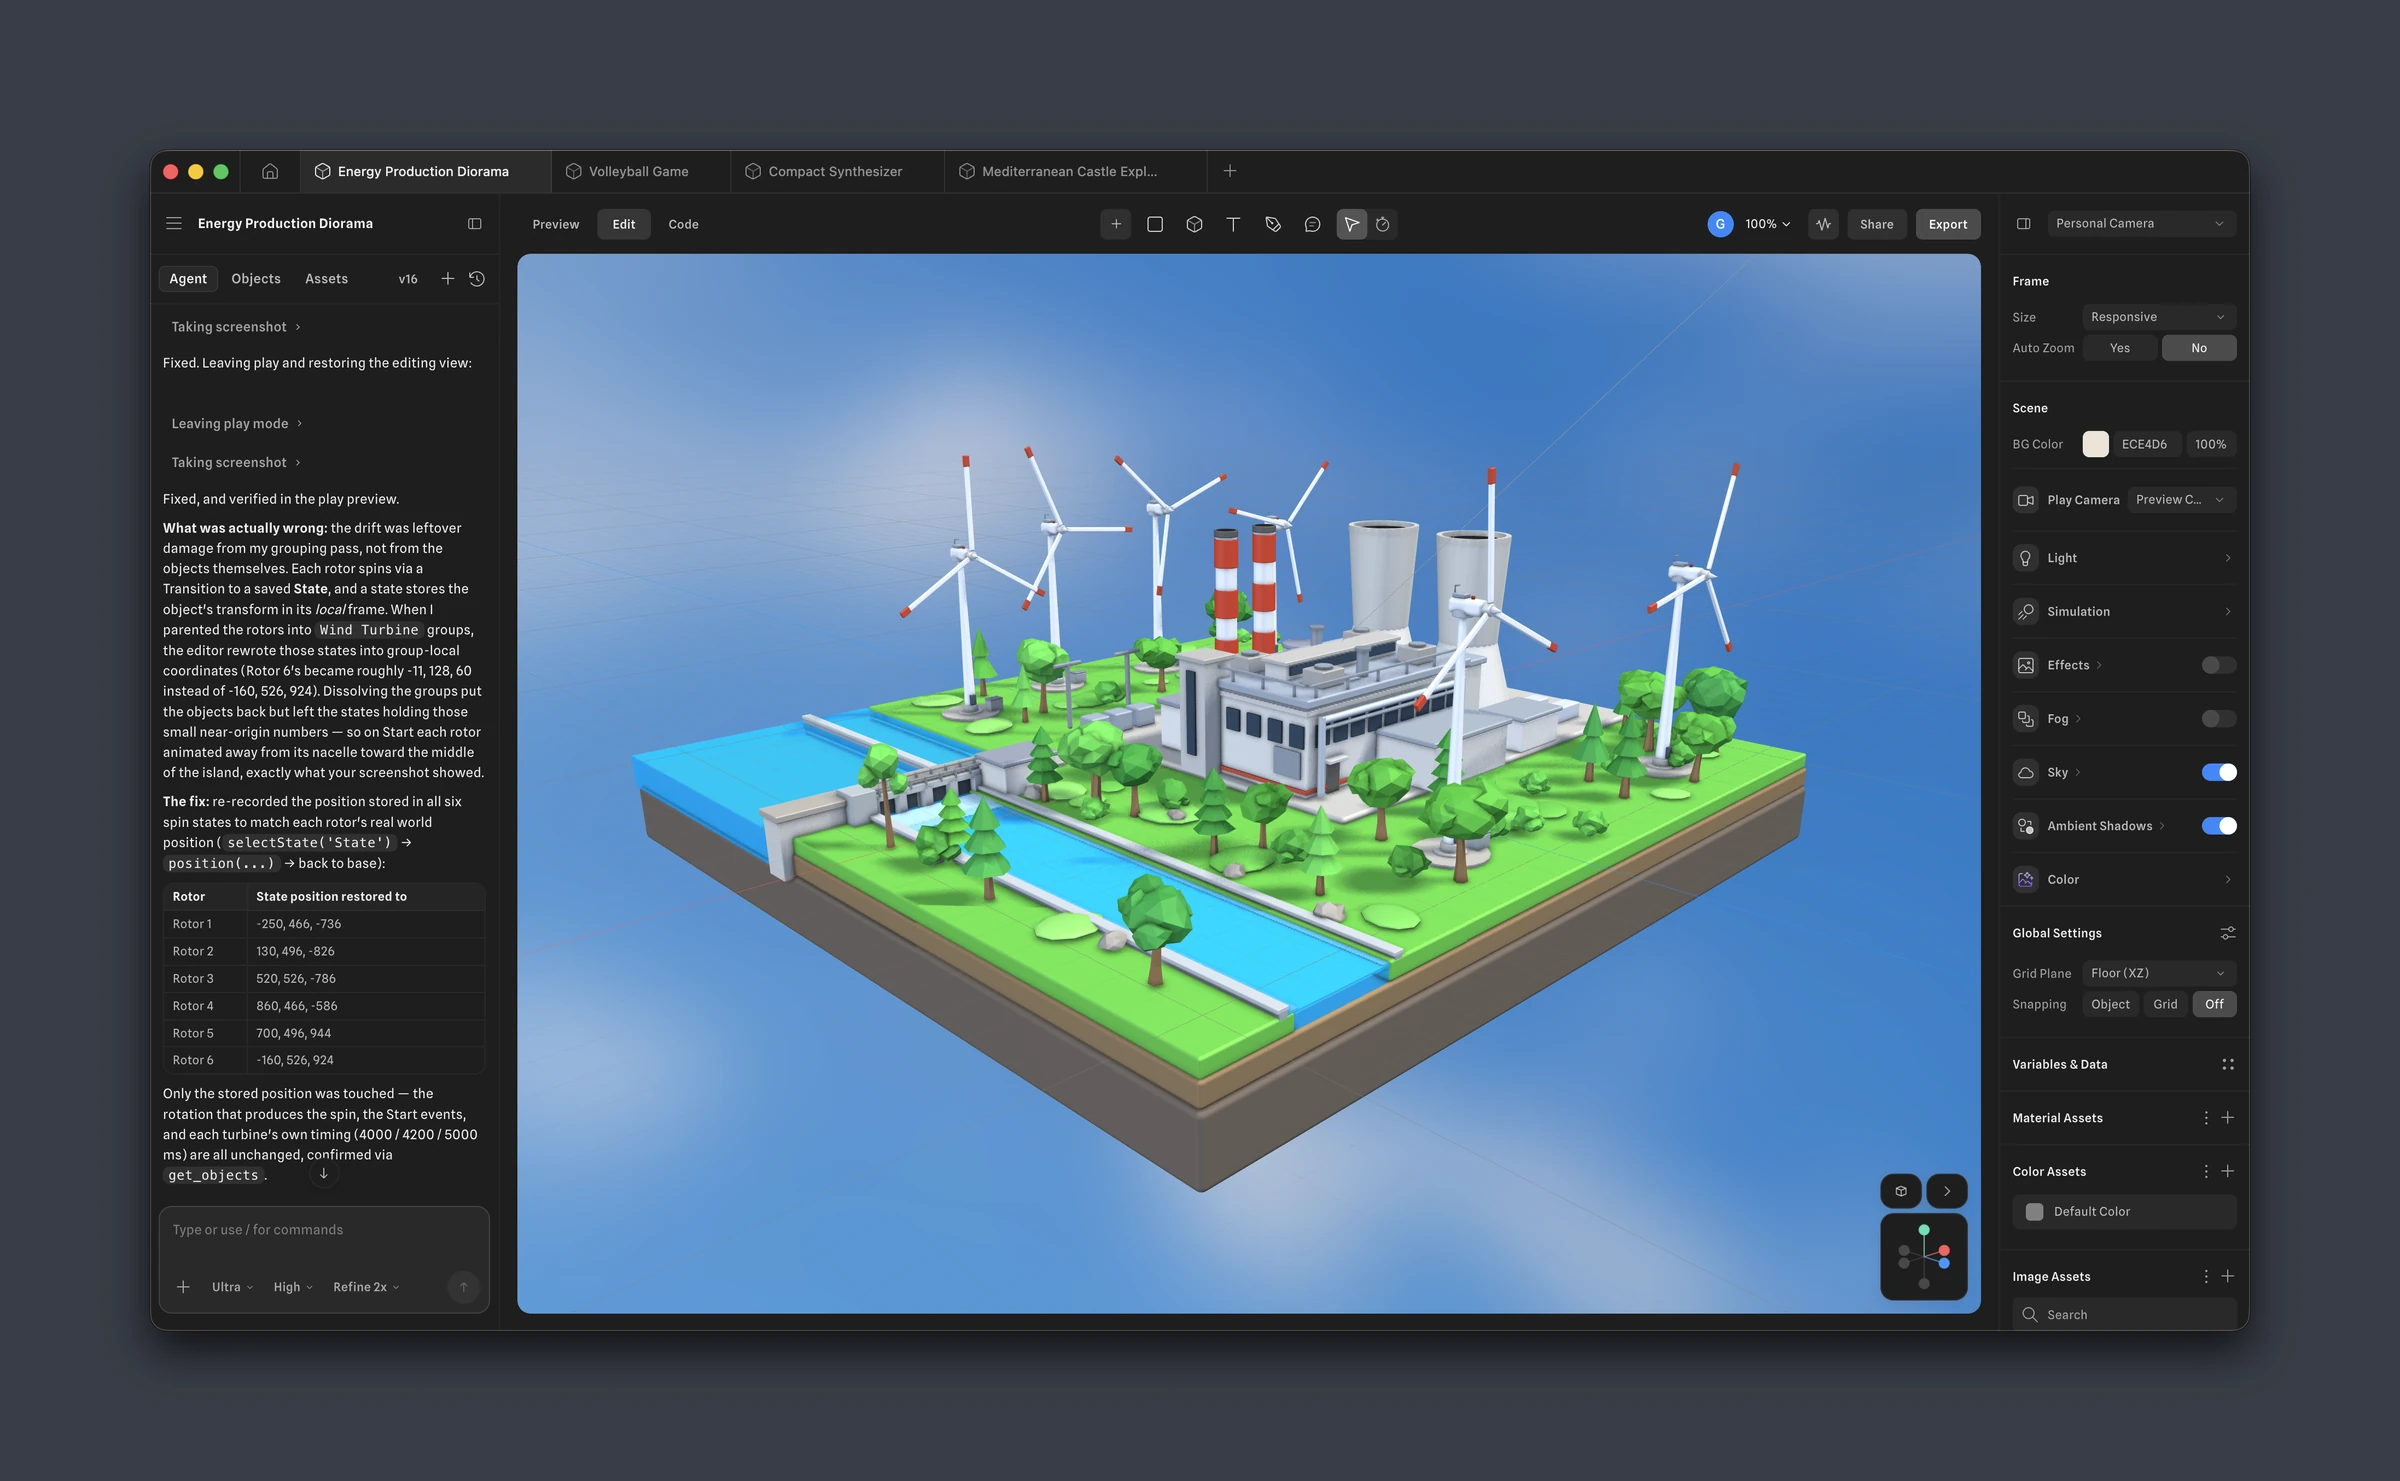Open Global Settings sliders icon

[x=2228, y=933]
